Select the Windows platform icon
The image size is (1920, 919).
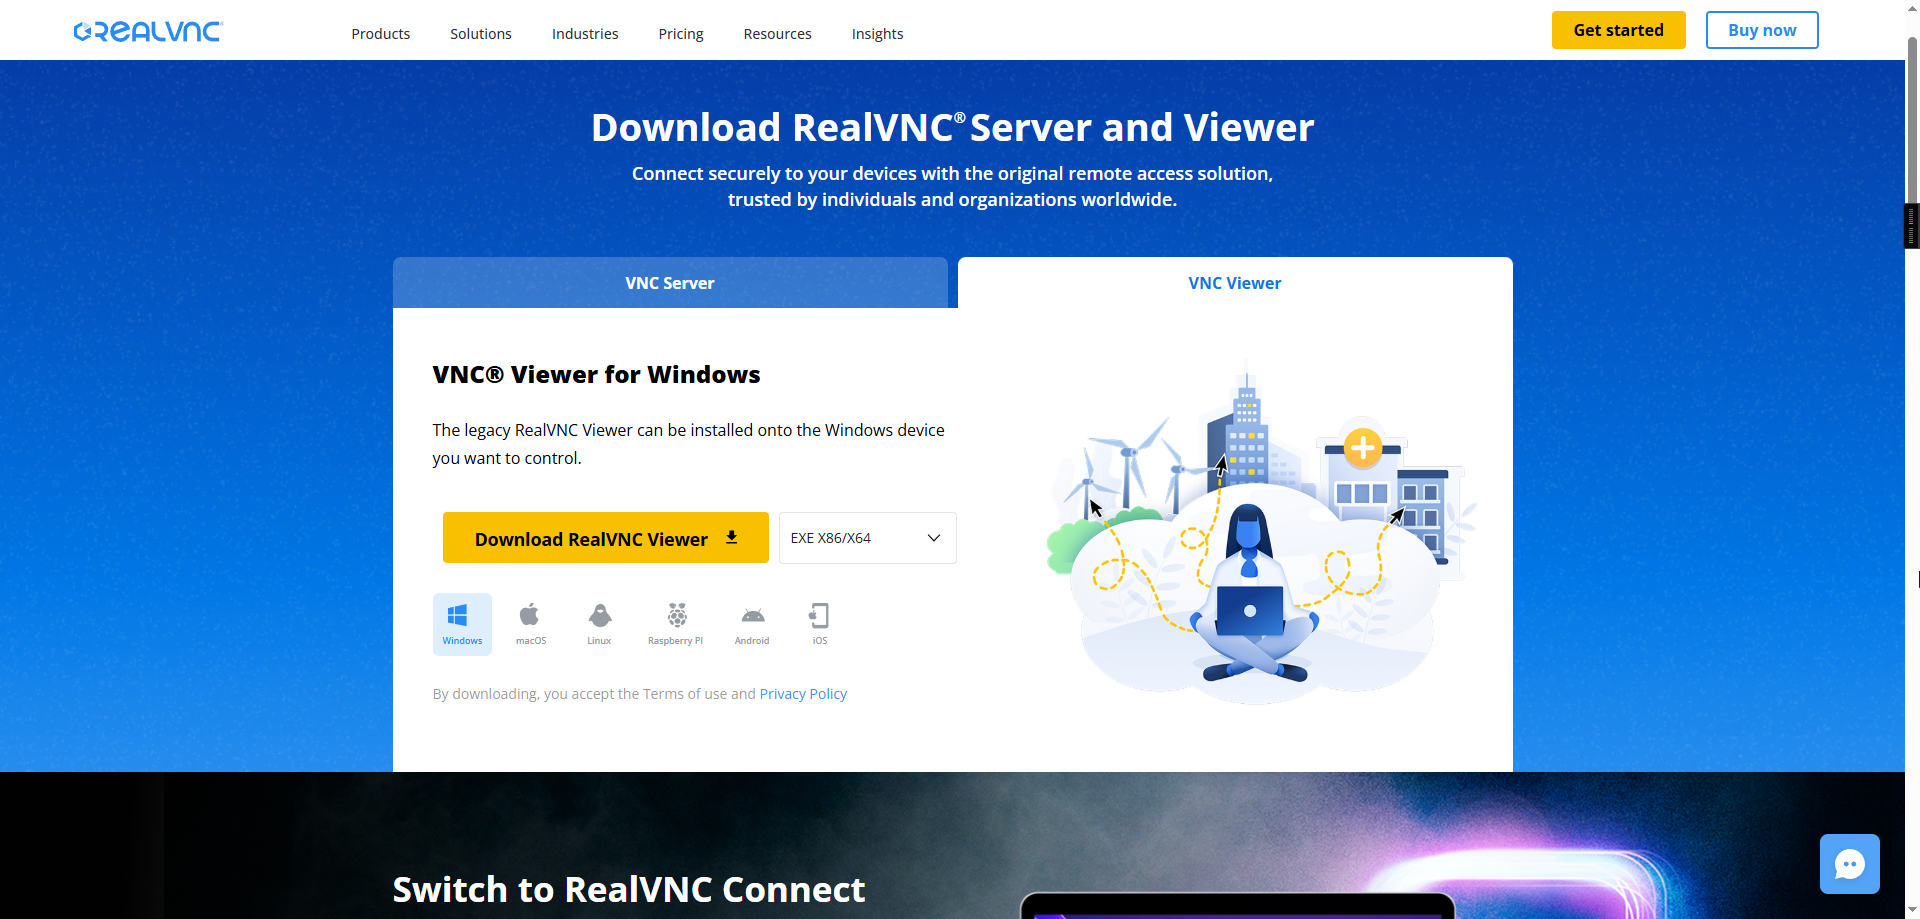click(x=462, y=624)
